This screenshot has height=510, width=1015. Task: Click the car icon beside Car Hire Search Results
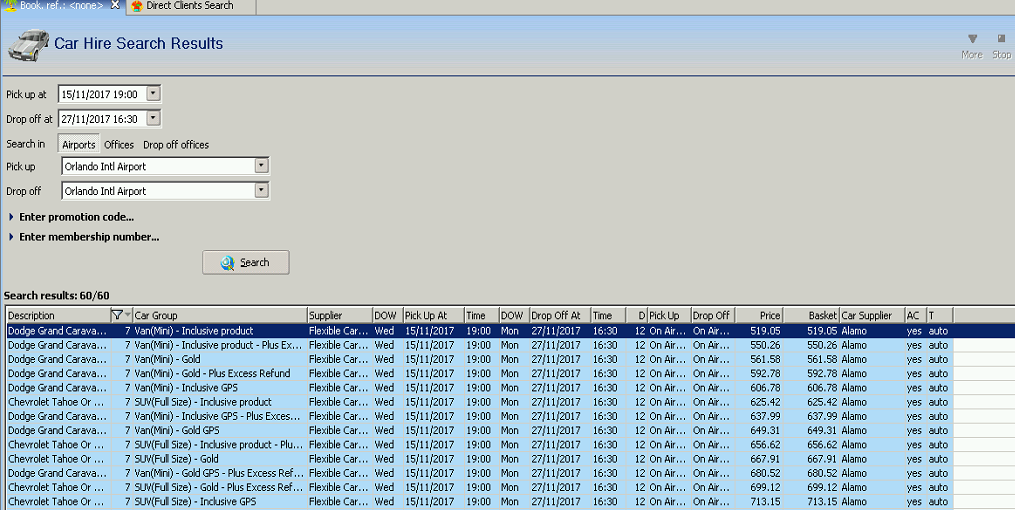(x=28, y=45)
